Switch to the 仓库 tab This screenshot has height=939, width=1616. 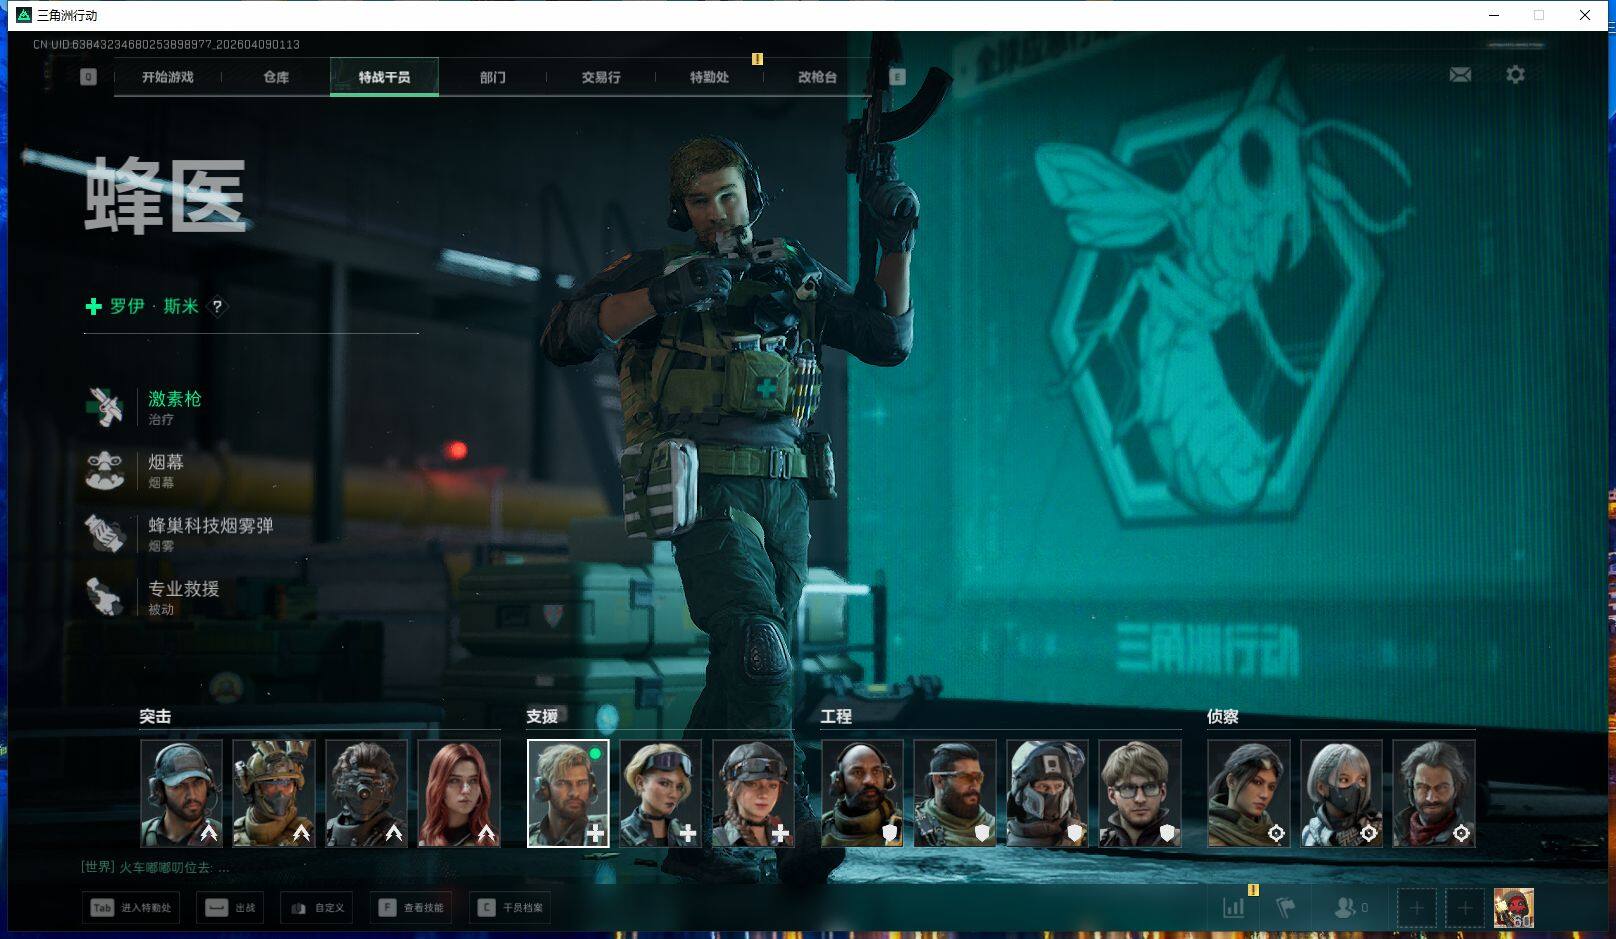point(276,77)
